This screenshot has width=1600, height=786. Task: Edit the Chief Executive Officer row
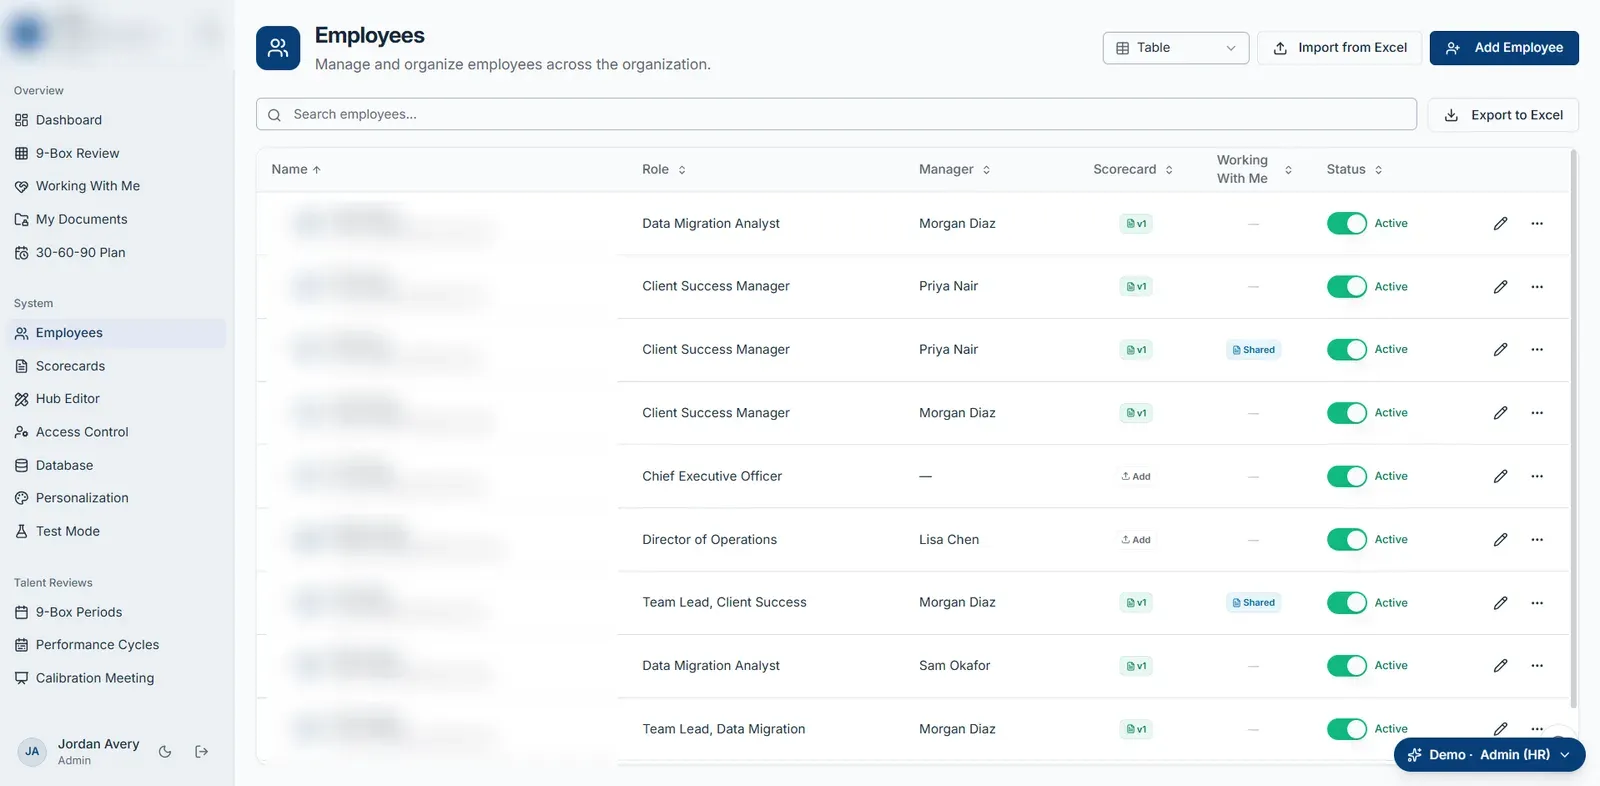click(1500, 476)
